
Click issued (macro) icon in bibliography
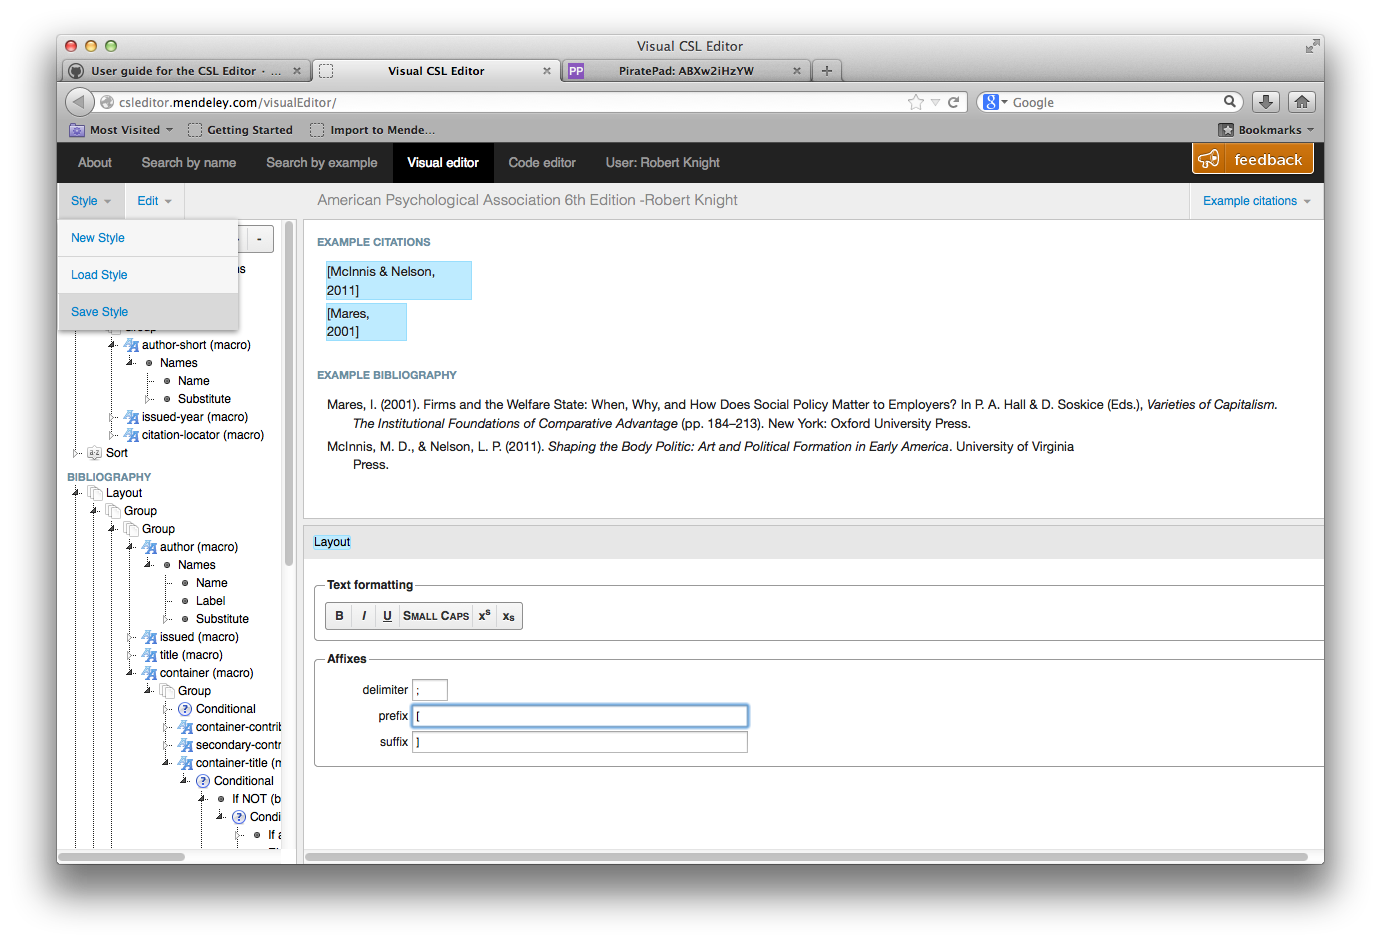(149, 637)
